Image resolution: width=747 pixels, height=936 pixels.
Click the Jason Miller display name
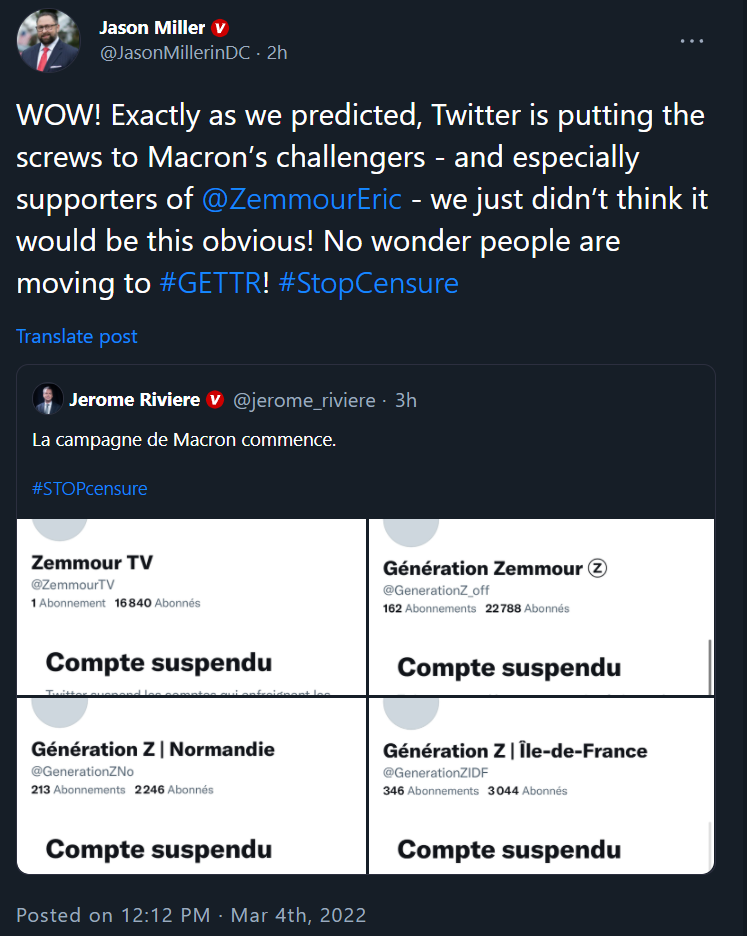coord(152,28)
